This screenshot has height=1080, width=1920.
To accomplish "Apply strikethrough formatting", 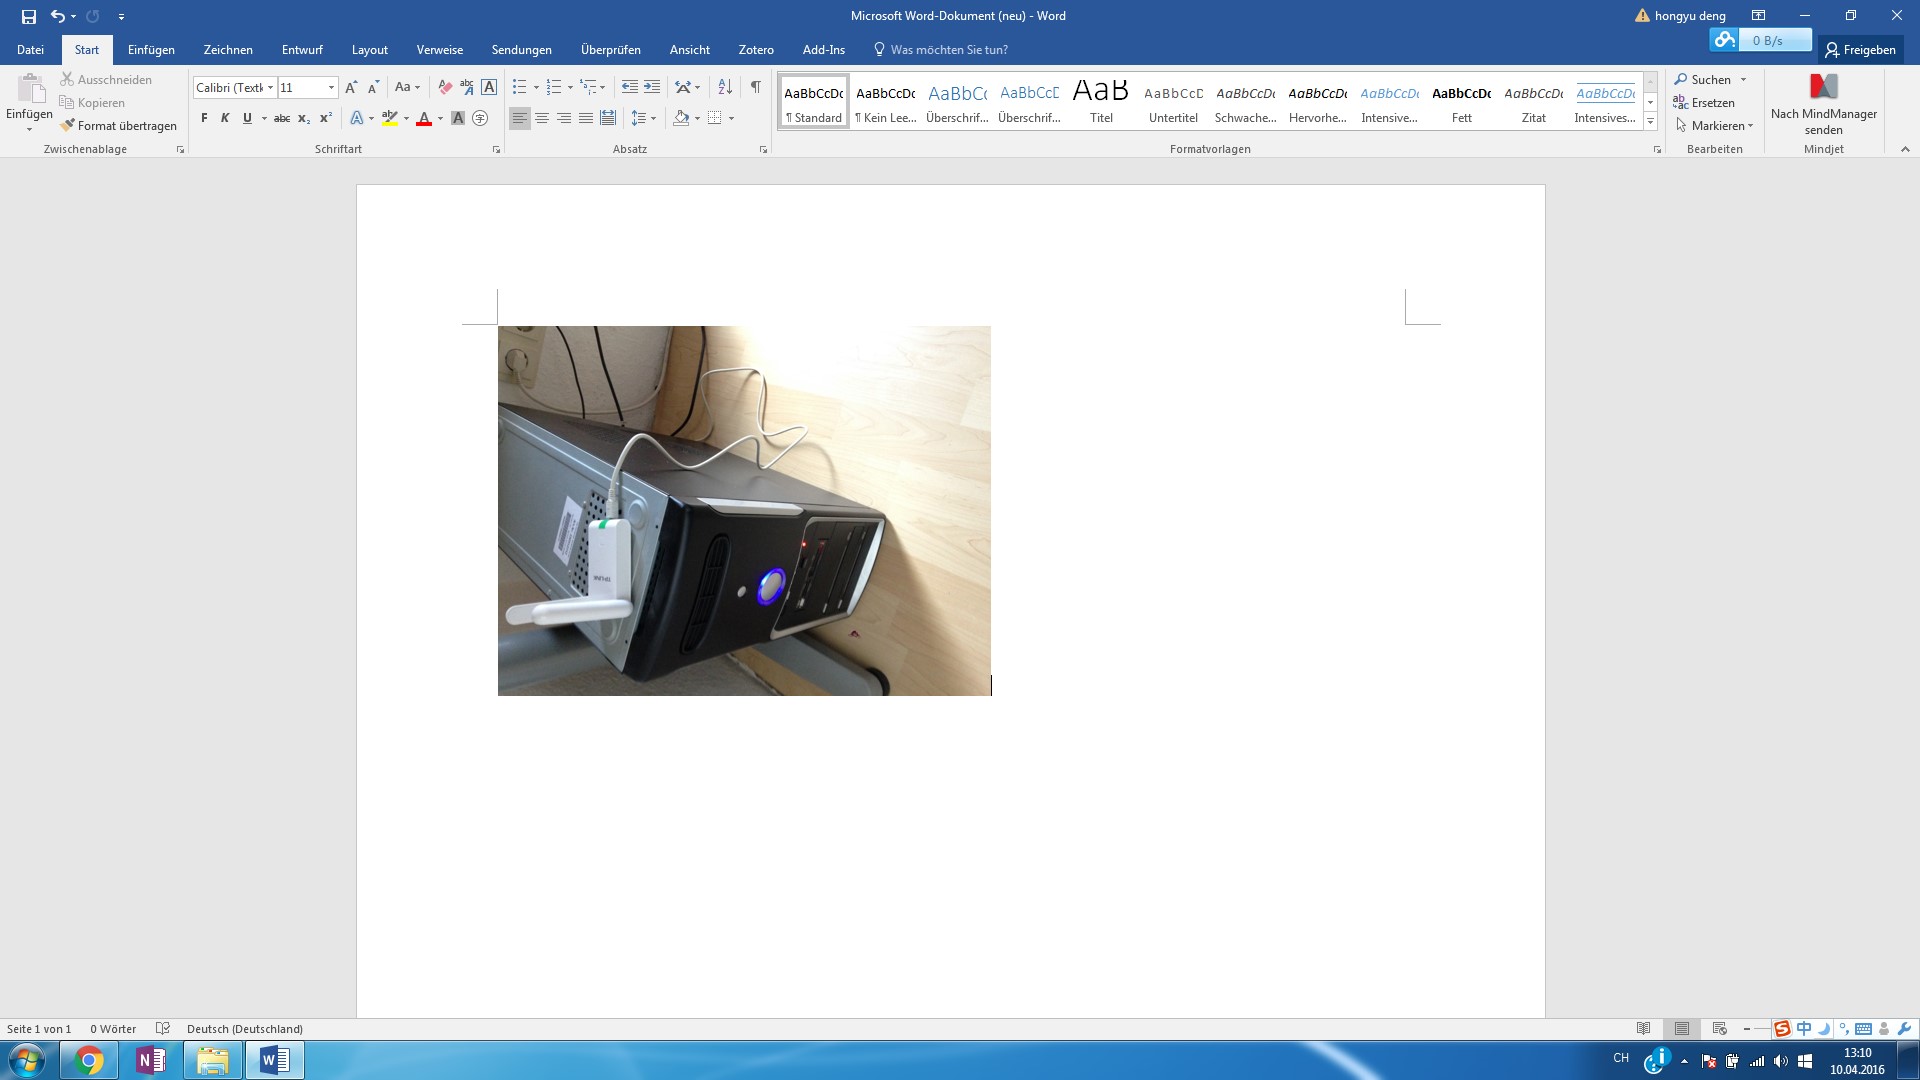I will pyautogui.click(x=282, y=118).
